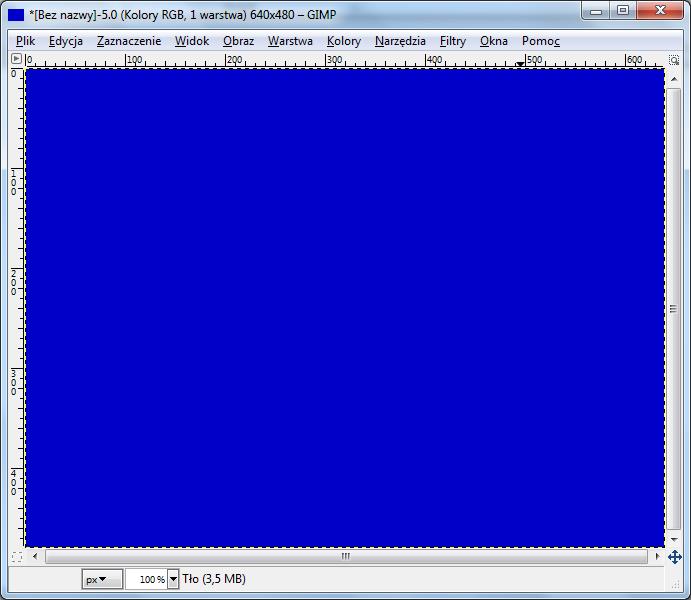691x600 pixels.
Task: Click the window resize grip in corner
Action: click(675, 584)
